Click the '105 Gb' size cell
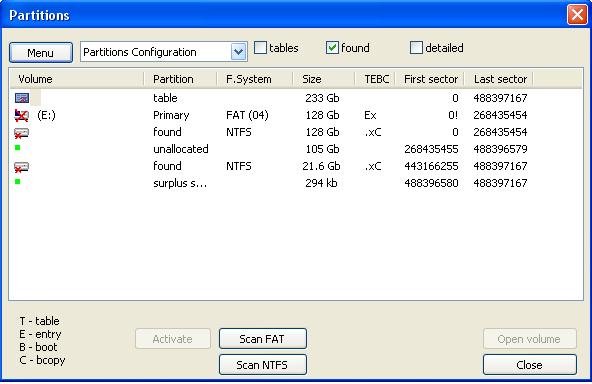 [322, 149]
